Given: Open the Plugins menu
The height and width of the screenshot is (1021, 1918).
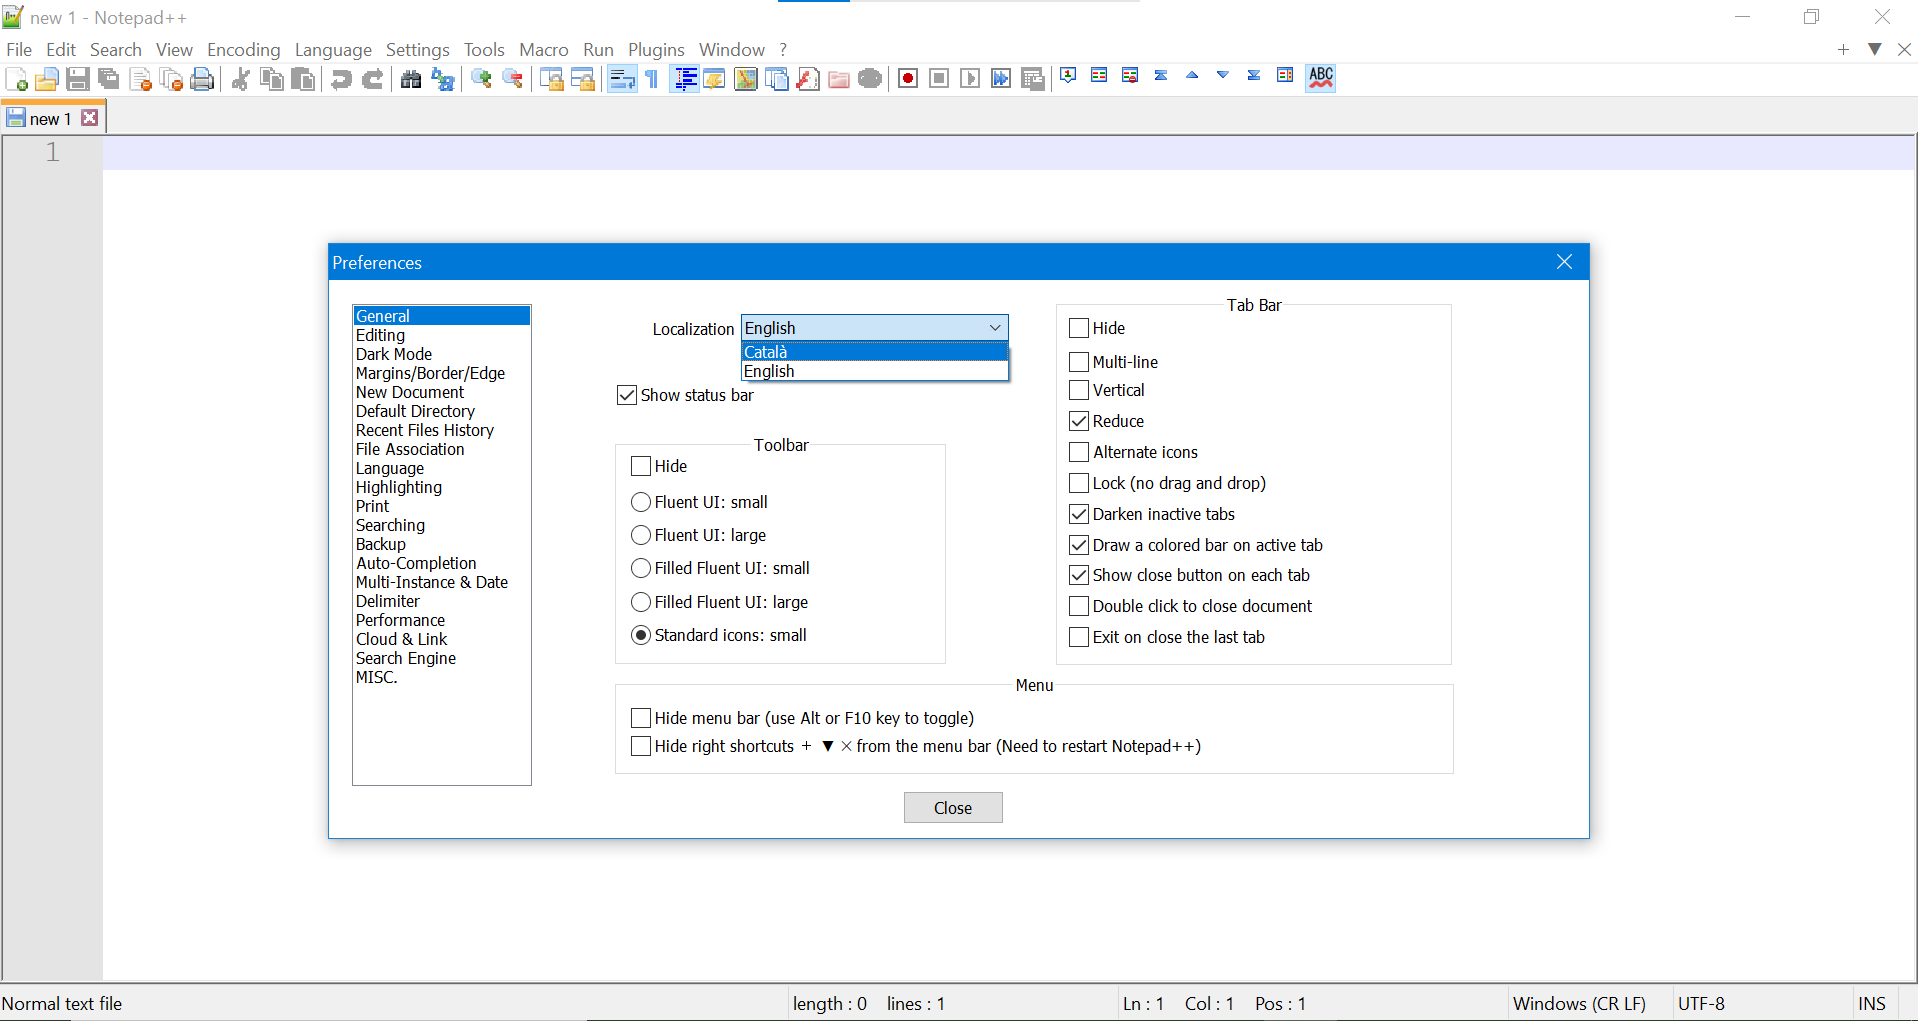Looking at the screenshot, I should click(x=656, y=50).
